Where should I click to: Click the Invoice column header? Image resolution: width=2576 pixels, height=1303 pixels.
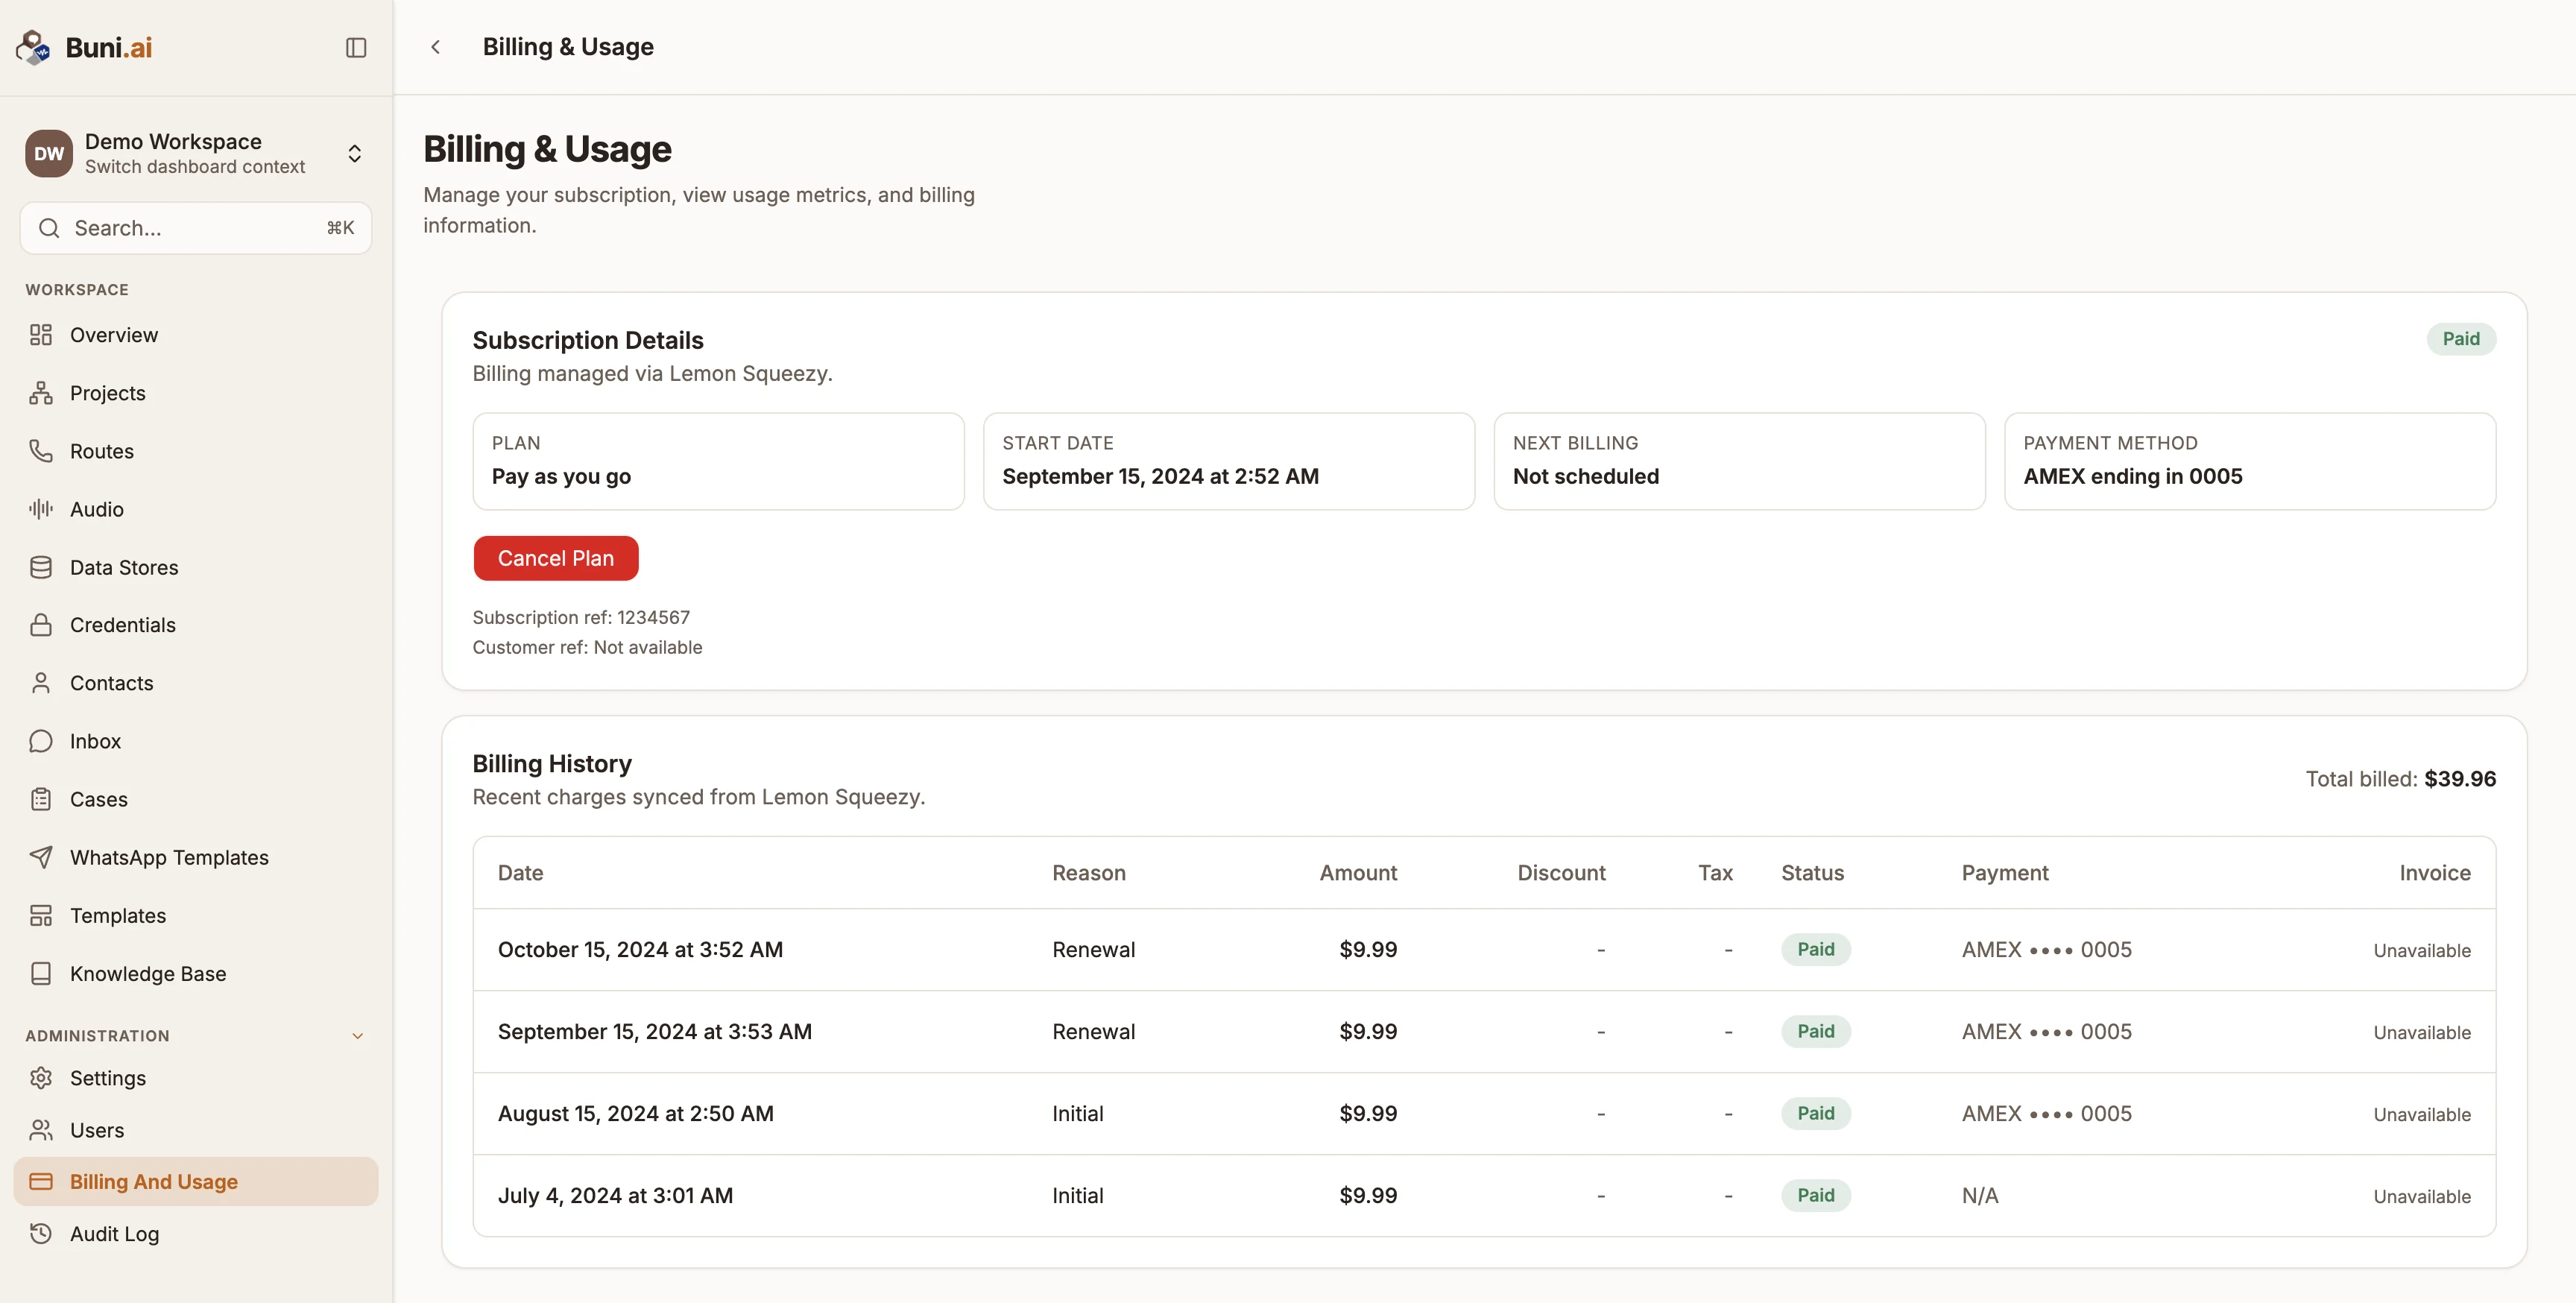pos(2435,873)
